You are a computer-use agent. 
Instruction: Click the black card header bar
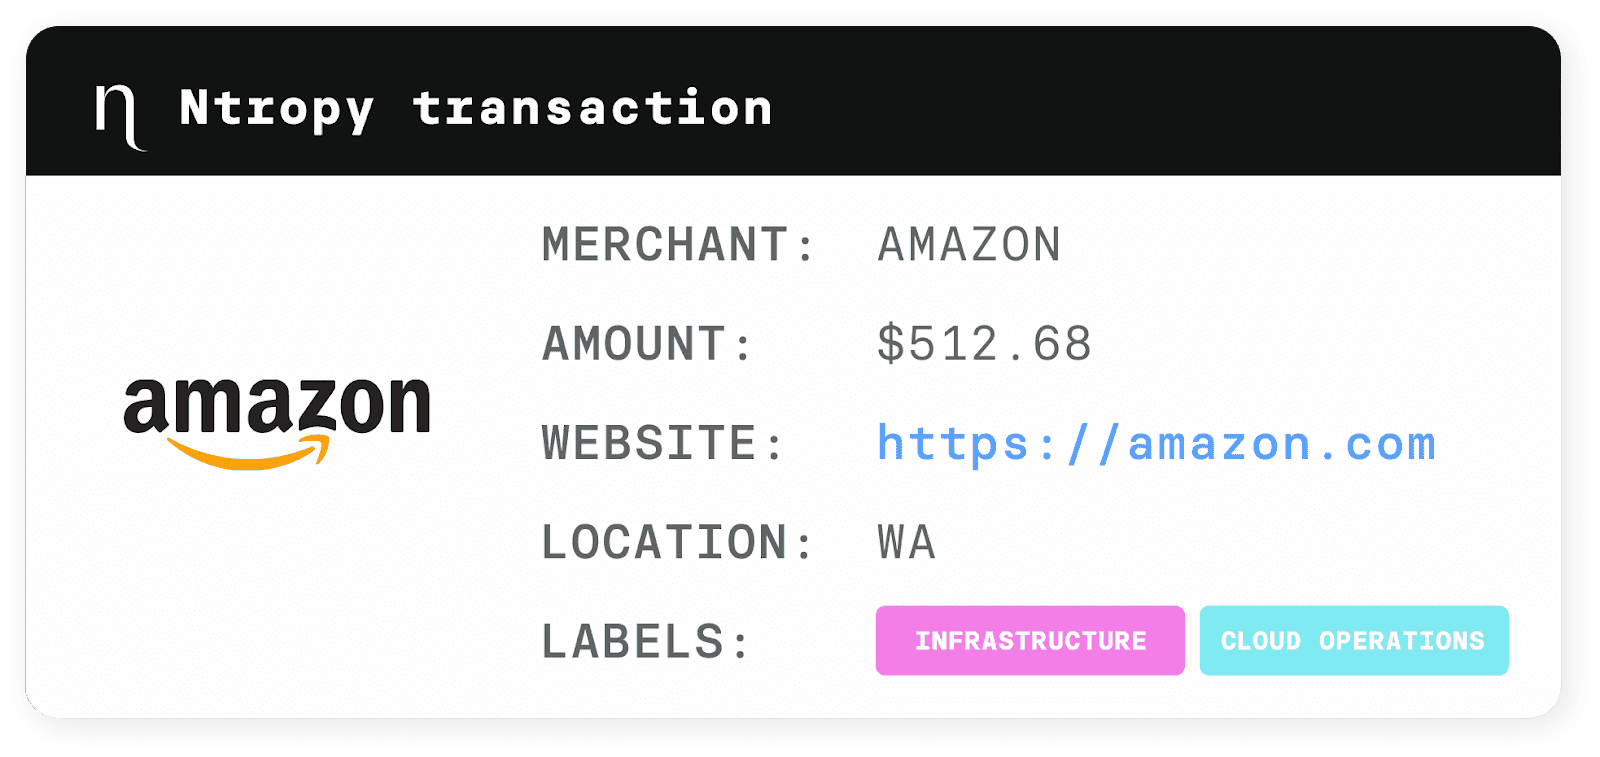(x=793, y=101)
